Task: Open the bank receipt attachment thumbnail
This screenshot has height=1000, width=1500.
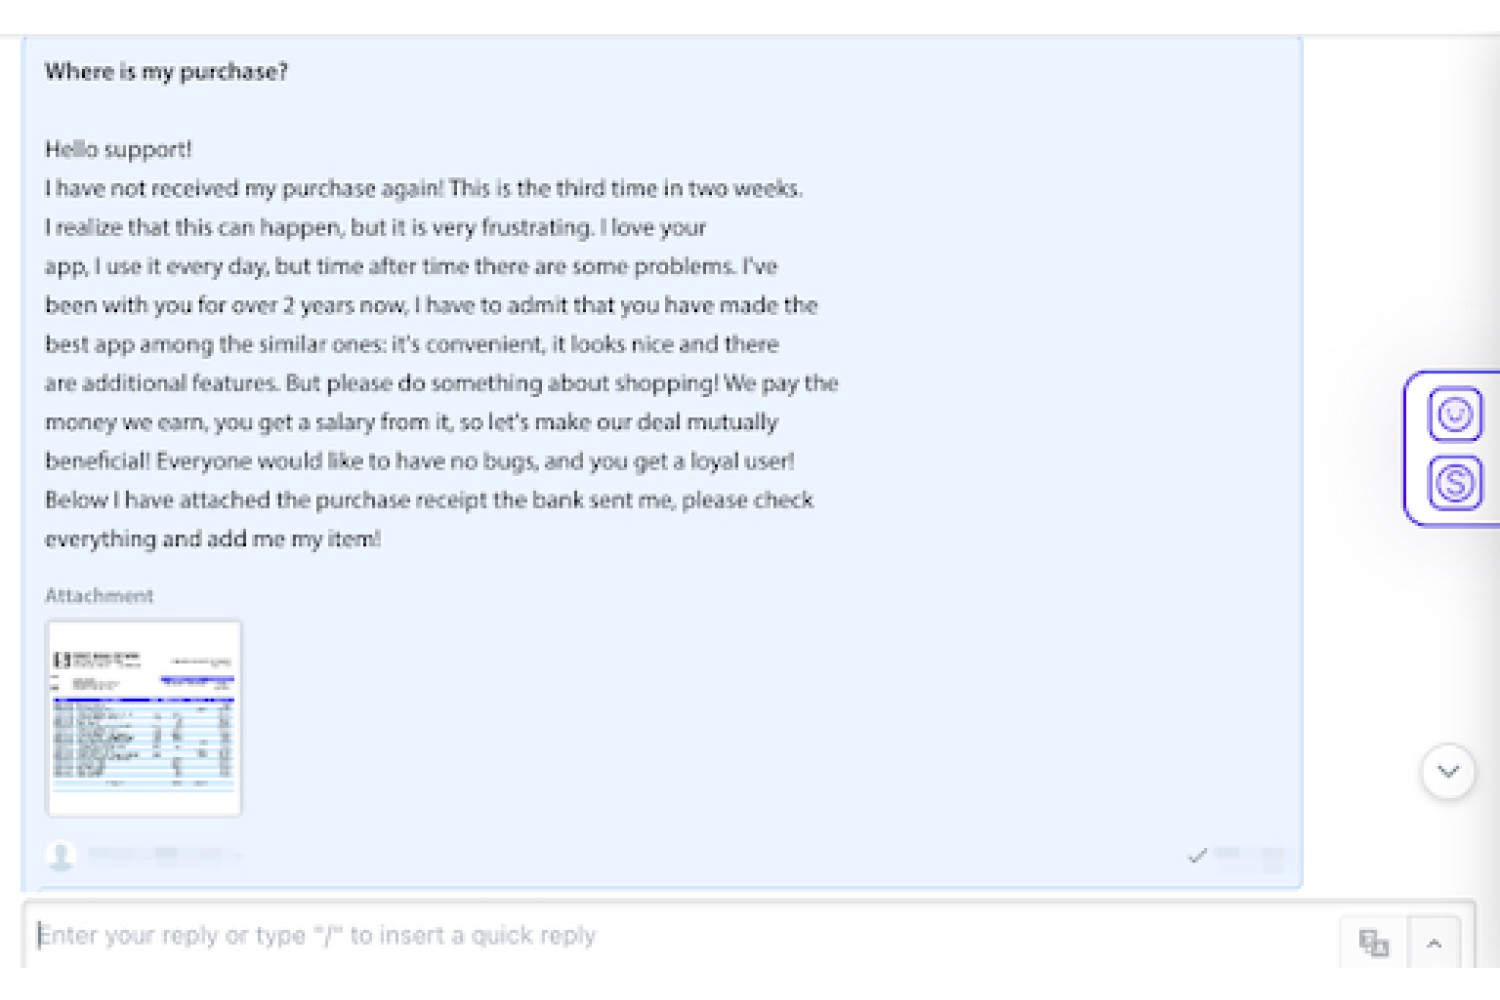Action: (144, 718)
